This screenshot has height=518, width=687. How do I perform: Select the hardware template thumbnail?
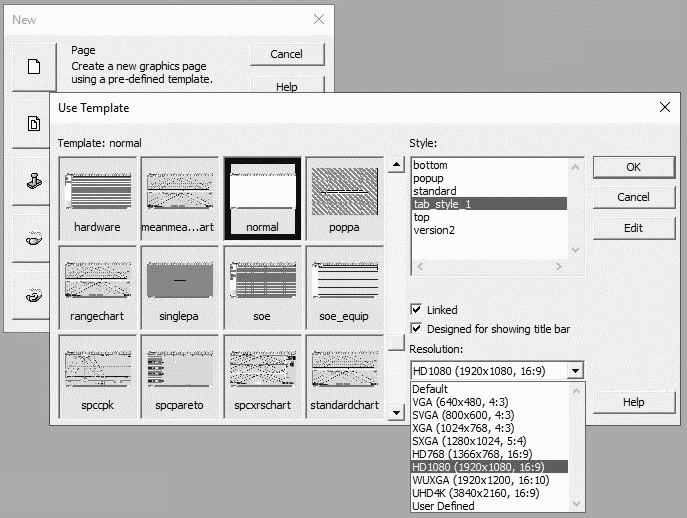98,199
